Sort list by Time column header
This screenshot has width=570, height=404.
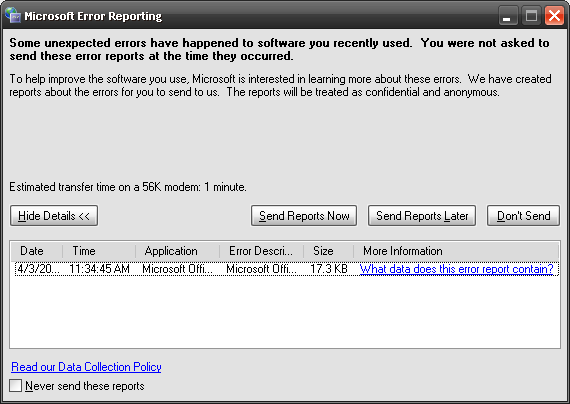pos(99,251)
